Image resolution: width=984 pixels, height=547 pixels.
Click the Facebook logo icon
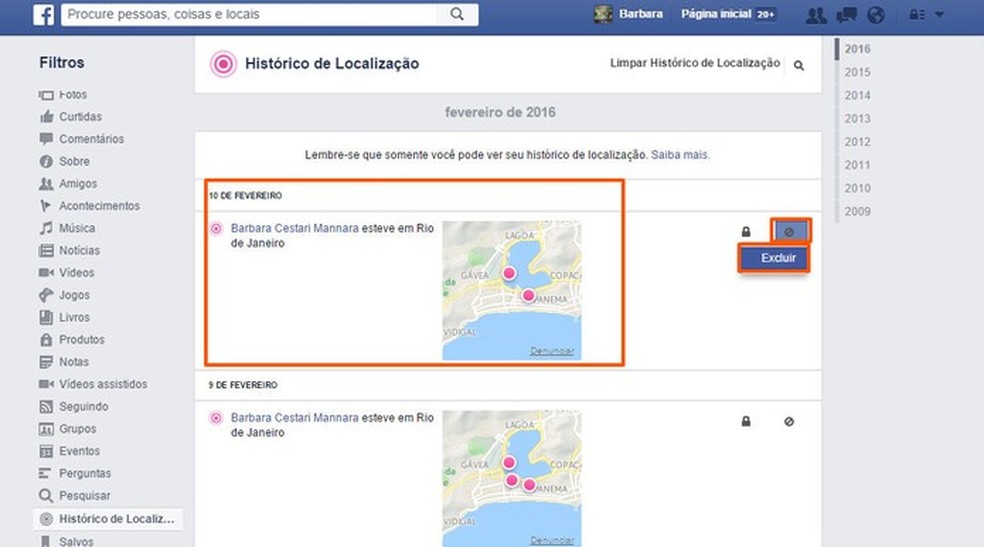point(43,14)
